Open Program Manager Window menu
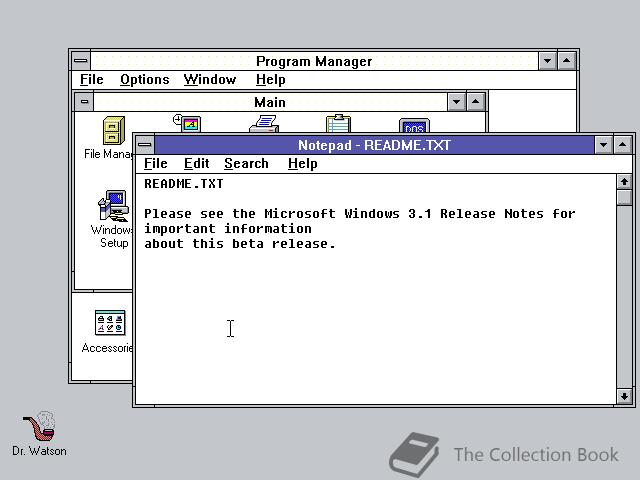This screenshot has width=640, height=480. pos(210,80)
